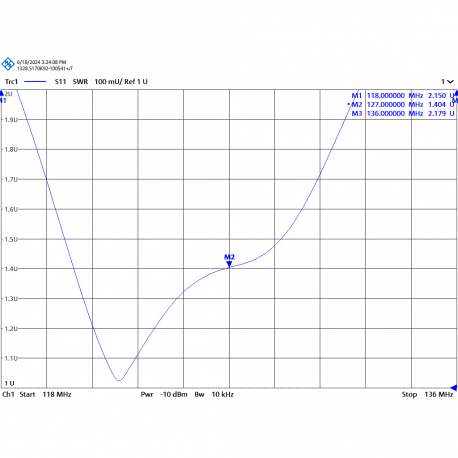The height and width of the screenshot is (458, 458).
Task: Select the M3 136.000000 MHz marker readout row
Action: click(x=403, y=114)
